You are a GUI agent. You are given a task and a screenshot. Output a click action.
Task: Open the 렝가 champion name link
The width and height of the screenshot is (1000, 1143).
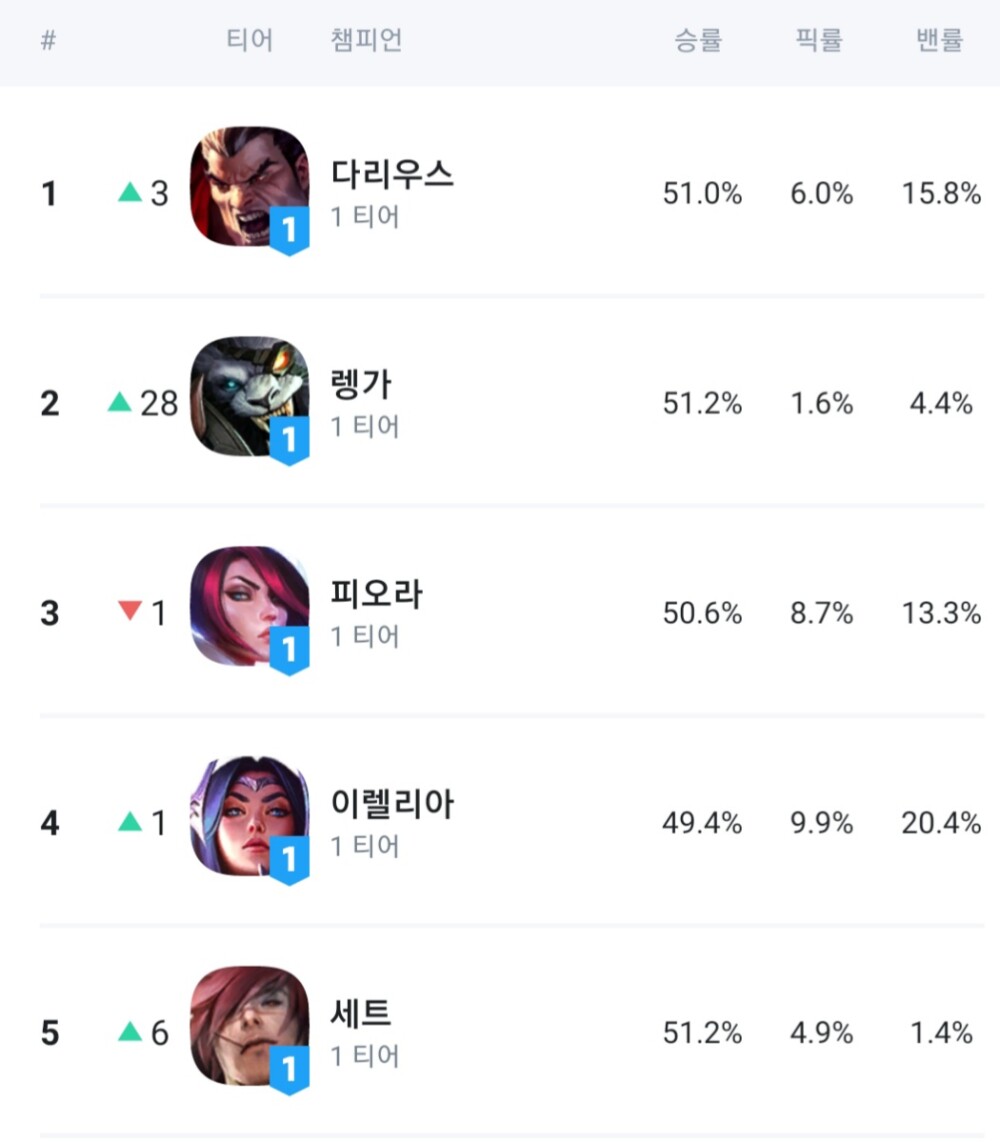click(362, 384)
